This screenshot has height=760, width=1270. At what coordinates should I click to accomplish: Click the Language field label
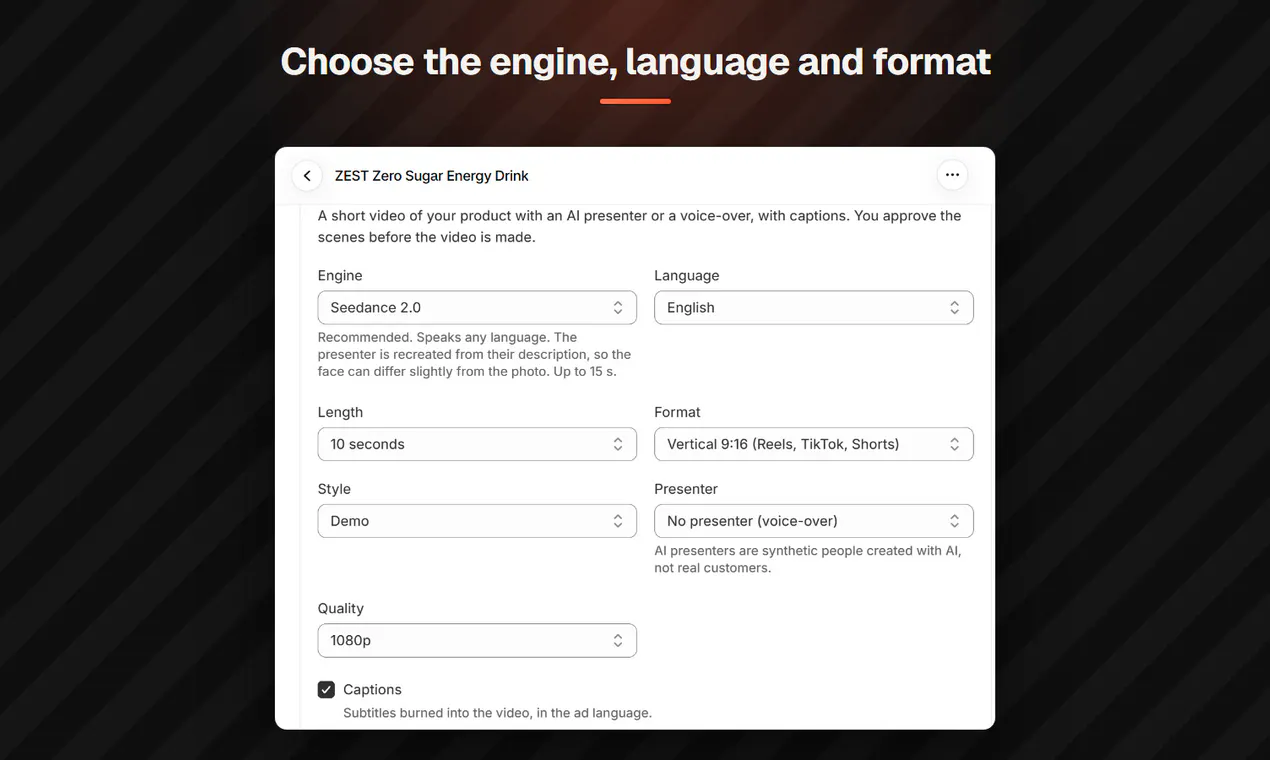(x=686, y=276)
